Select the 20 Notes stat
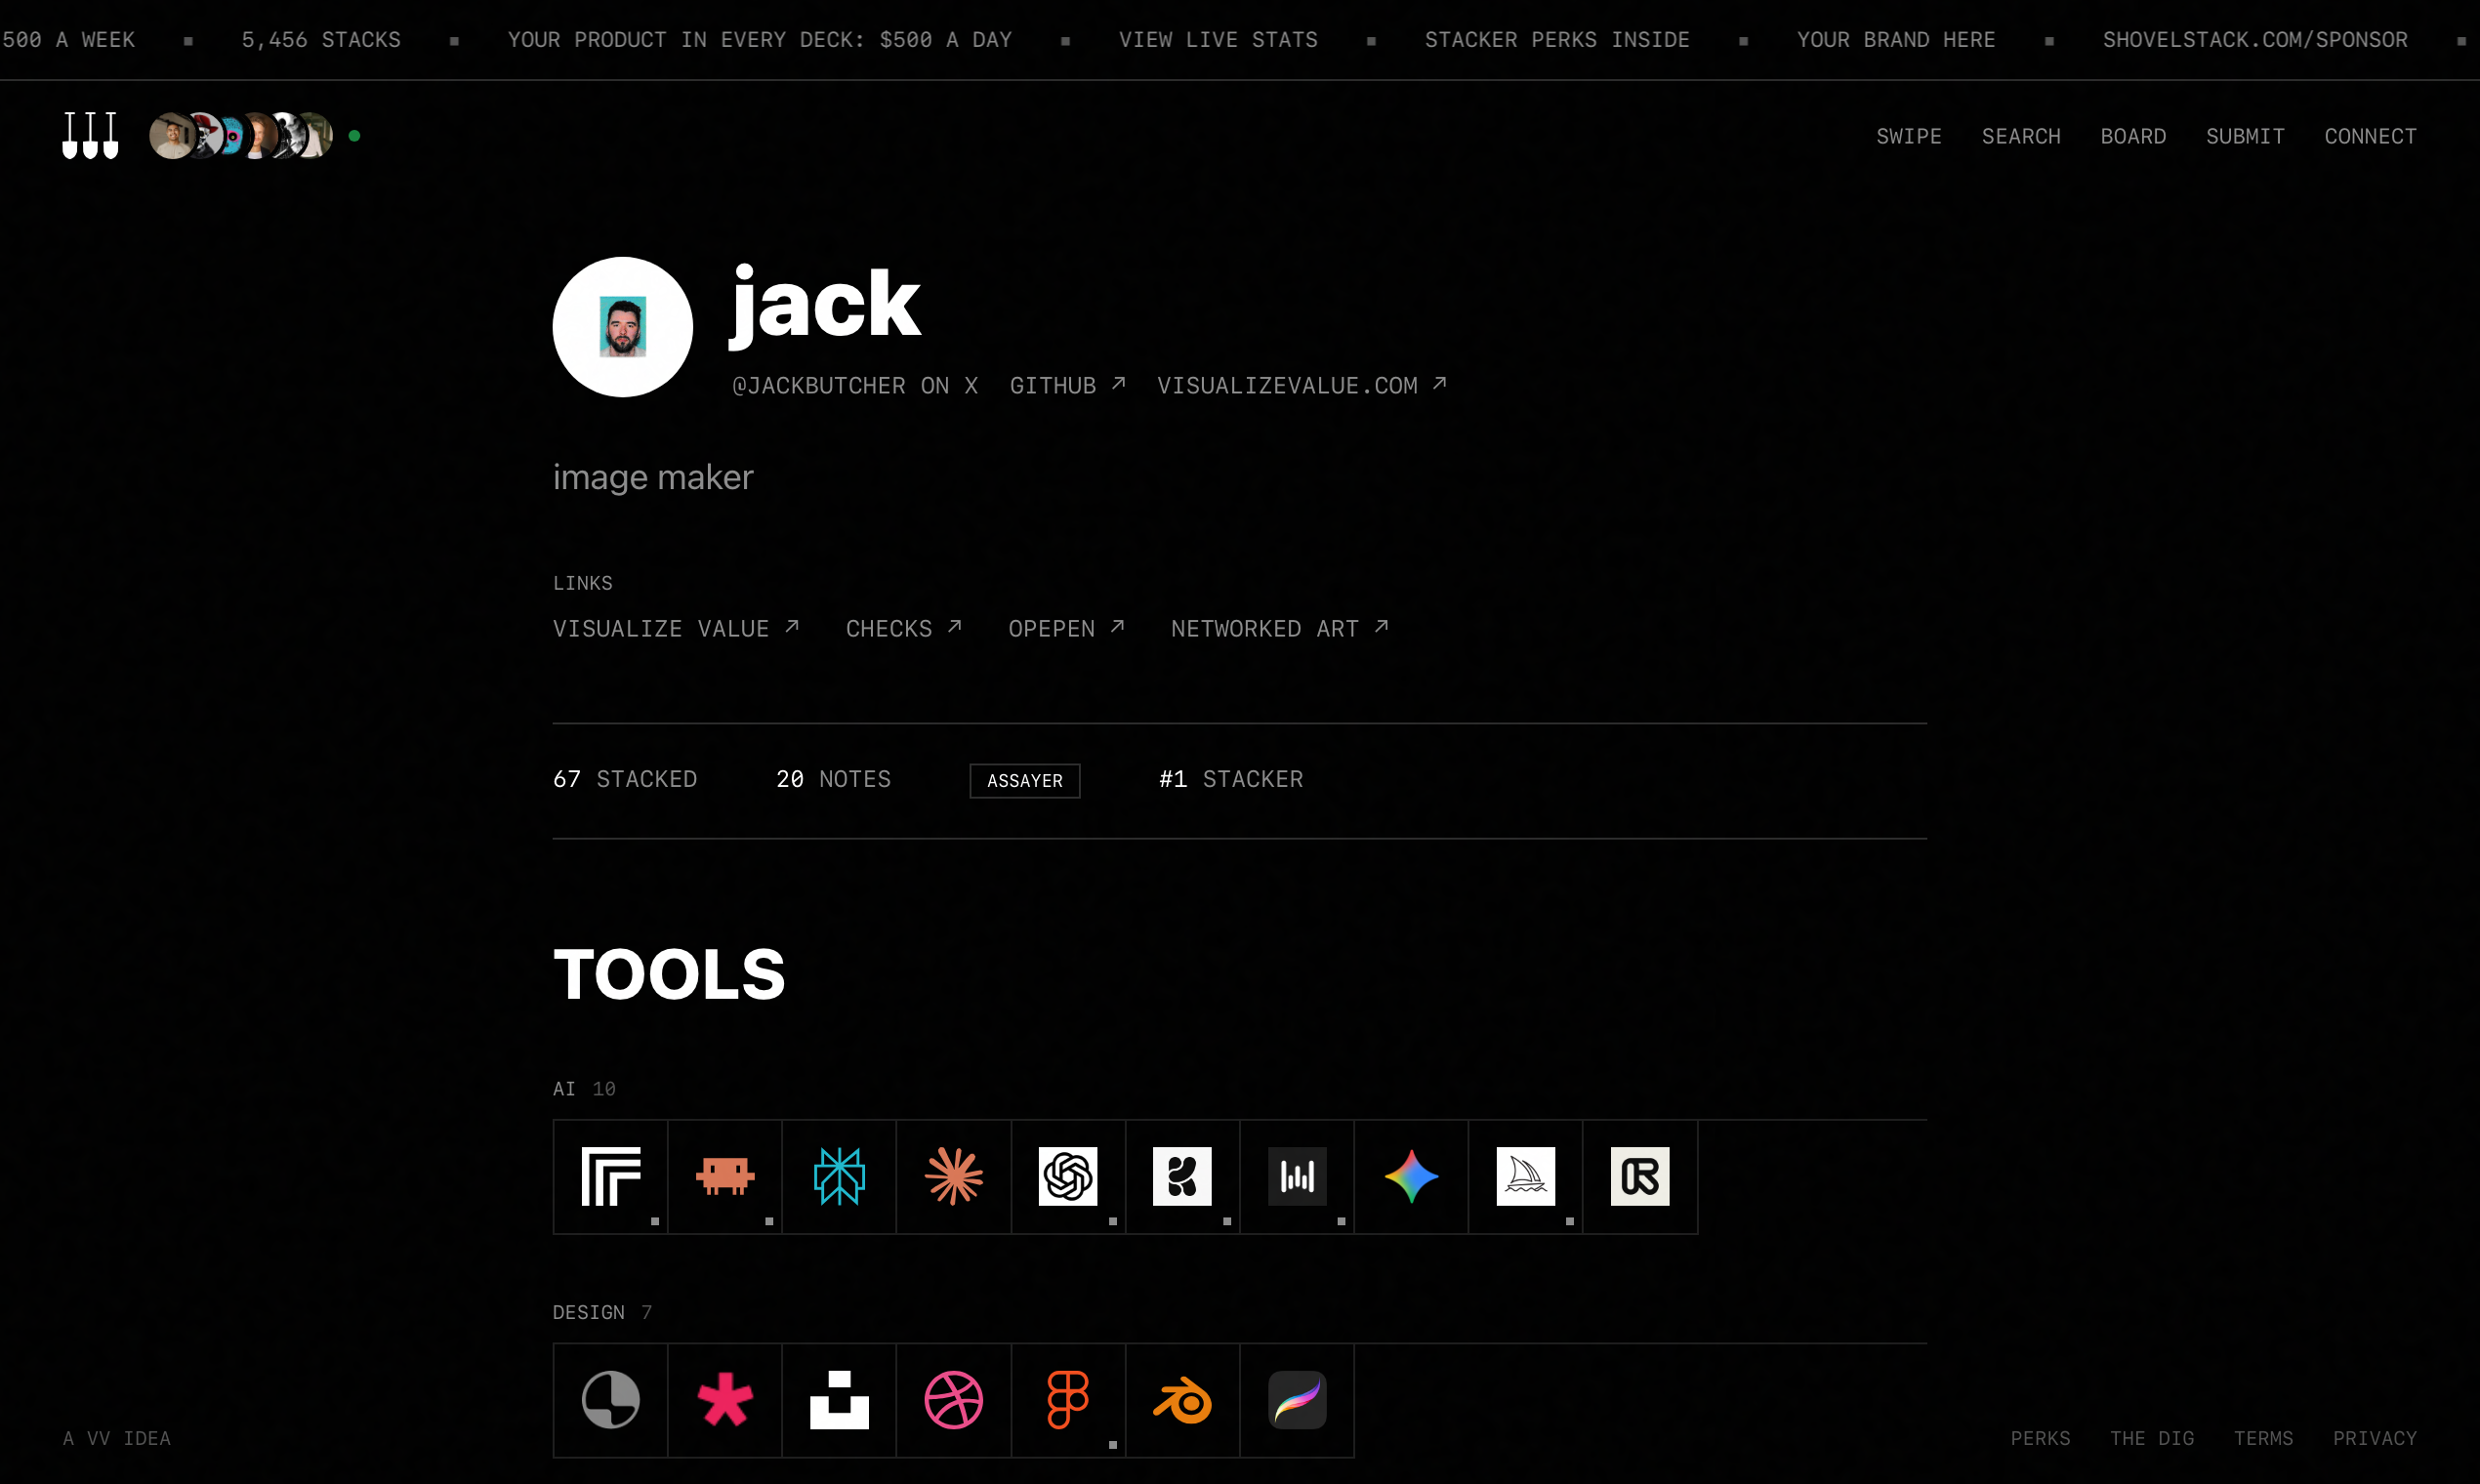This screenshot has height=1484, width=2480. (833, 779)
